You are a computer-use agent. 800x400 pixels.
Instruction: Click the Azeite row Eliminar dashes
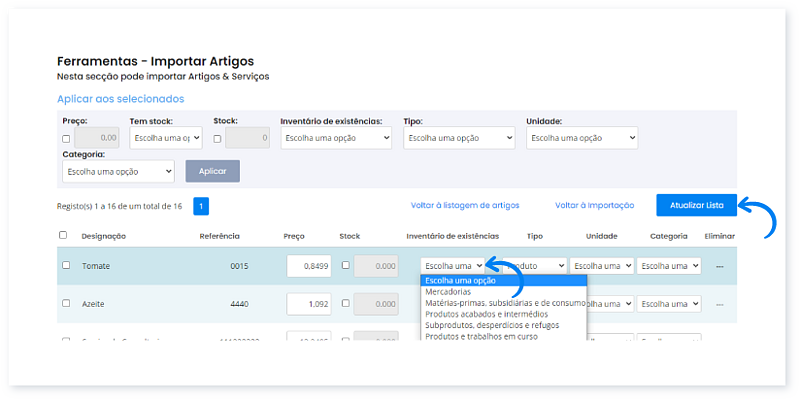point(719,304)
